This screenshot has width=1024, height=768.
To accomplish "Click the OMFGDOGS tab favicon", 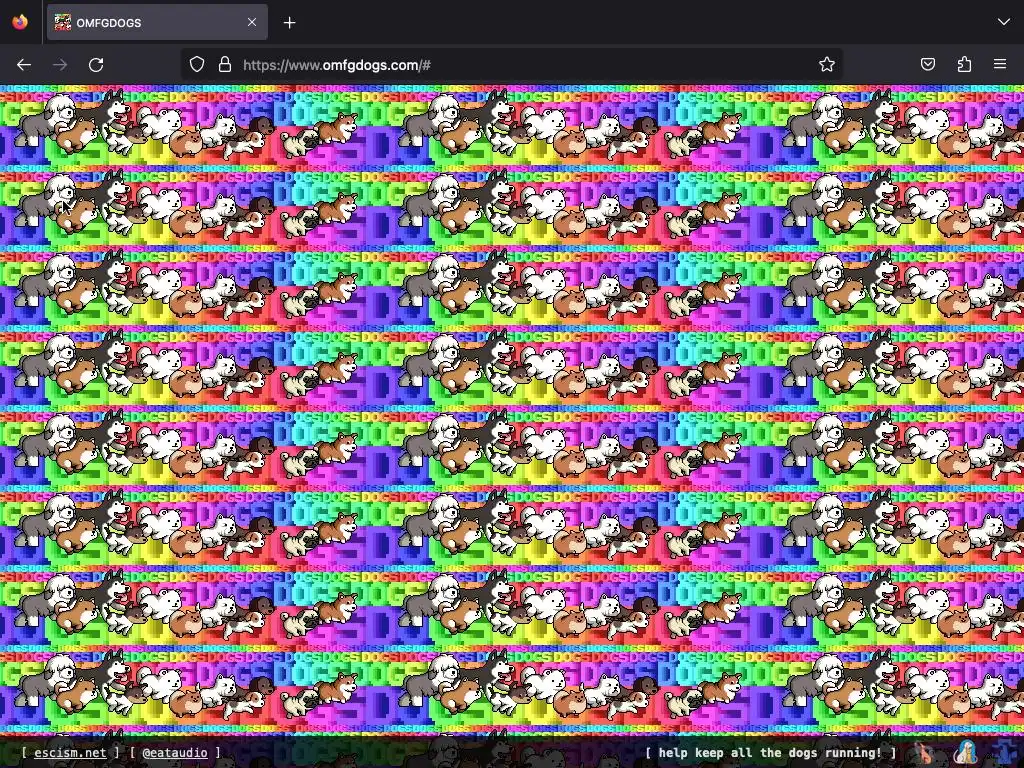I will click(63, 22).
